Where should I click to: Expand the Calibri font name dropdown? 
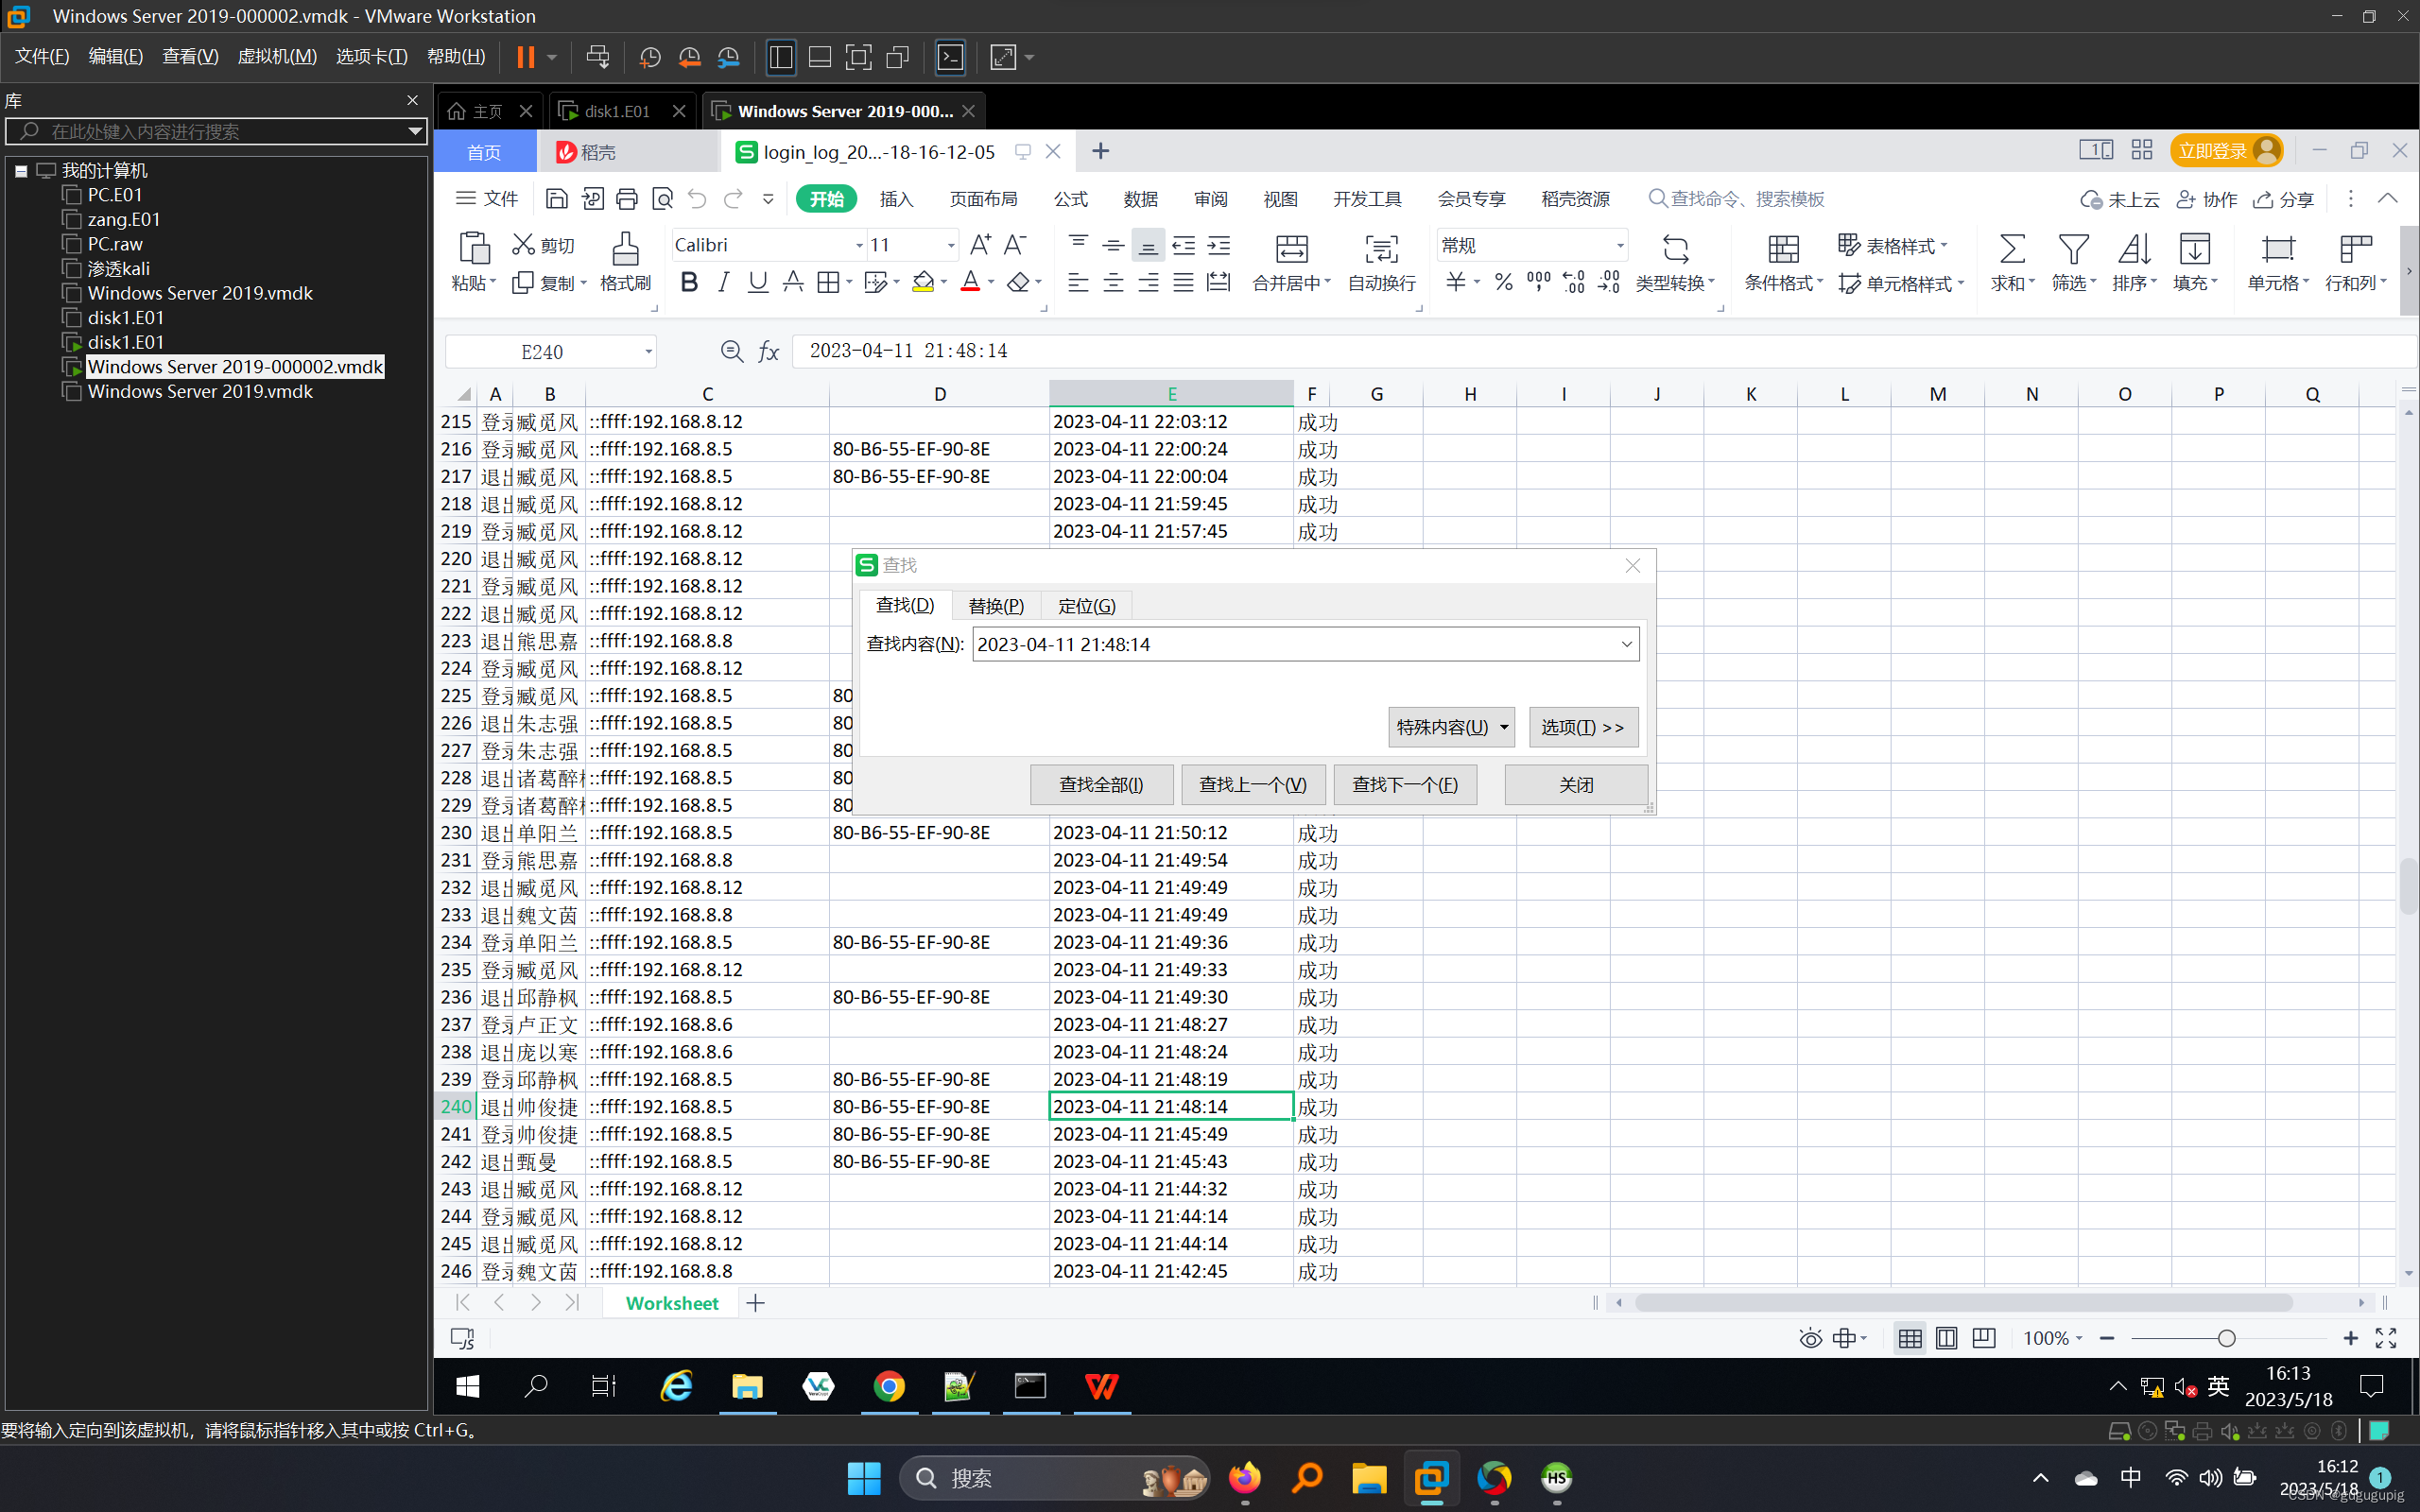point(859,245)
